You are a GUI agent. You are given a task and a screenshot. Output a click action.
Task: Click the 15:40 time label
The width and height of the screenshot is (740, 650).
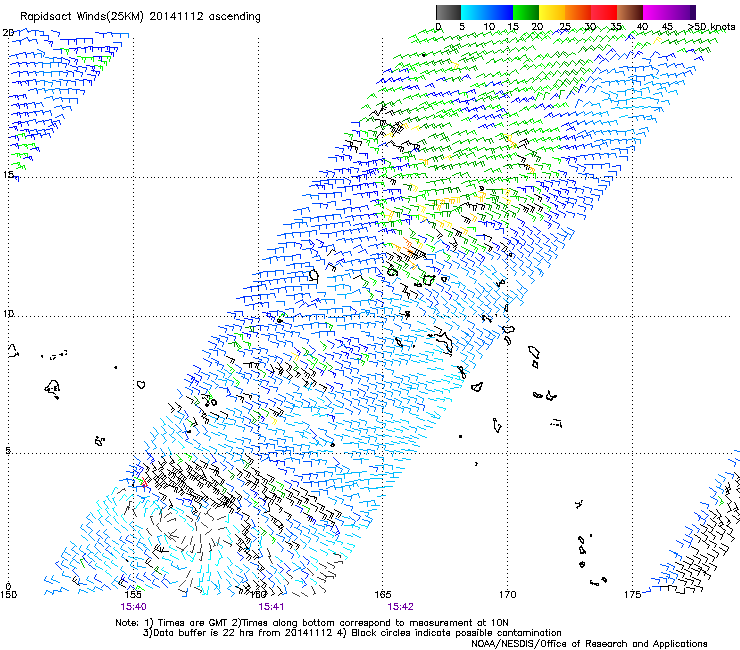click(x=134, y=607)
